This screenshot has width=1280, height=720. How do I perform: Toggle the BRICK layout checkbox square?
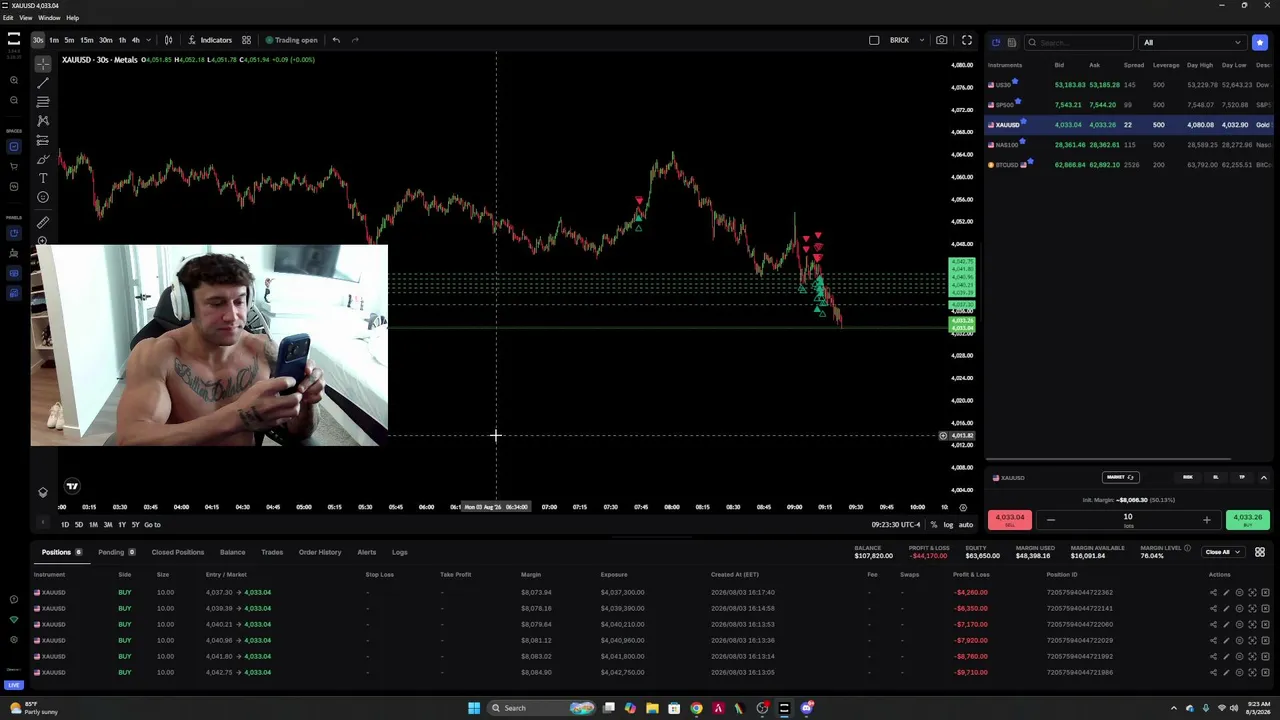874,40
